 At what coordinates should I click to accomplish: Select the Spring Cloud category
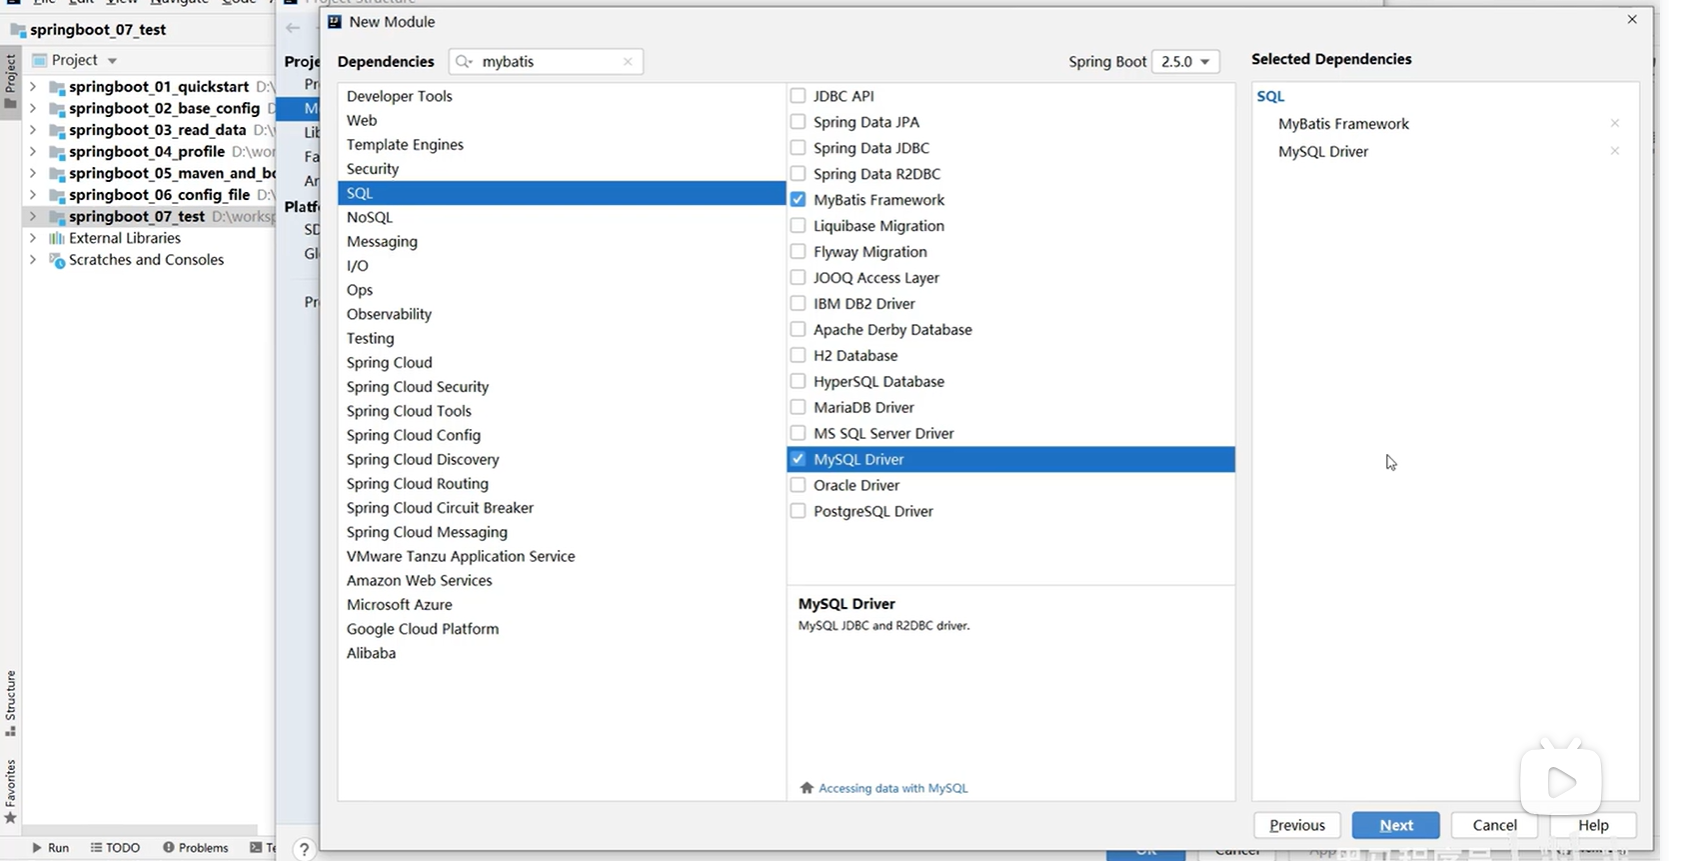coord(562,363)
